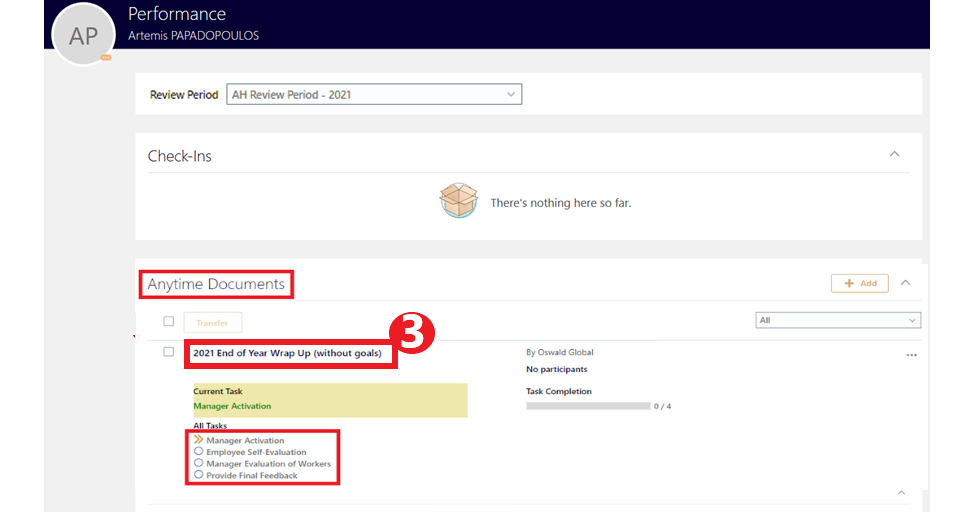Click the Task Completion label
The height and width of the screenshot is (512, 975).
tap(559, 391)
